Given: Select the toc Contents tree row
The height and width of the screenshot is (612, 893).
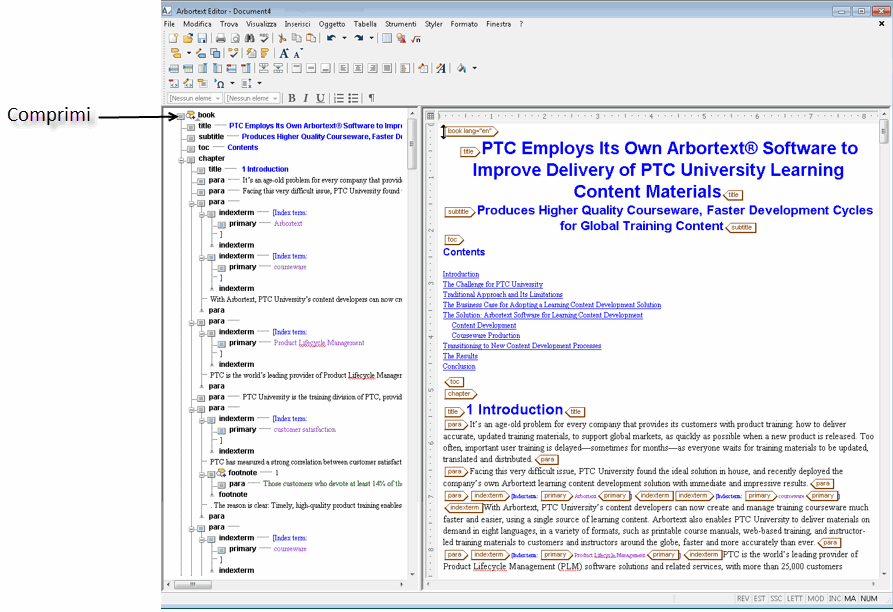Looking at the screenshot, I should (x=222, y=147).
